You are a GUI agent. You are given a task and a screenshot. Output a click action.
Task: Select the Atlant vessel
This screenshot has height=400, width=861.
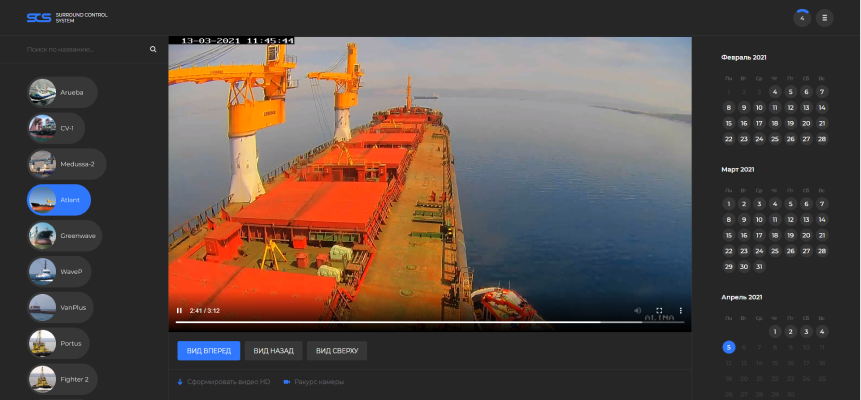pyautogui.click(x=58, y=200)
